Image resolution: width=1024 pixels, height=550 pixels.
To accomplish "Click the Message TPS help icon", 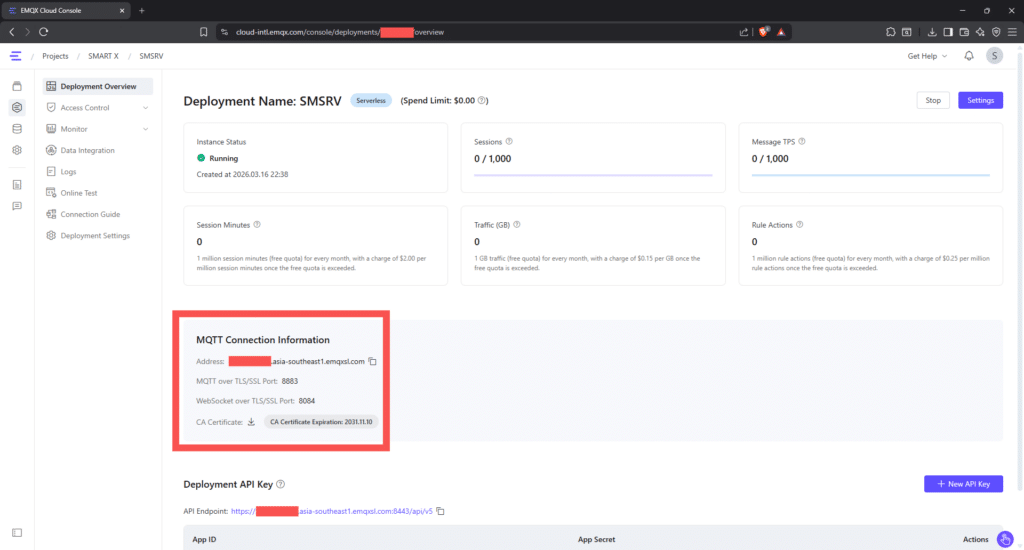I will 802,142.
